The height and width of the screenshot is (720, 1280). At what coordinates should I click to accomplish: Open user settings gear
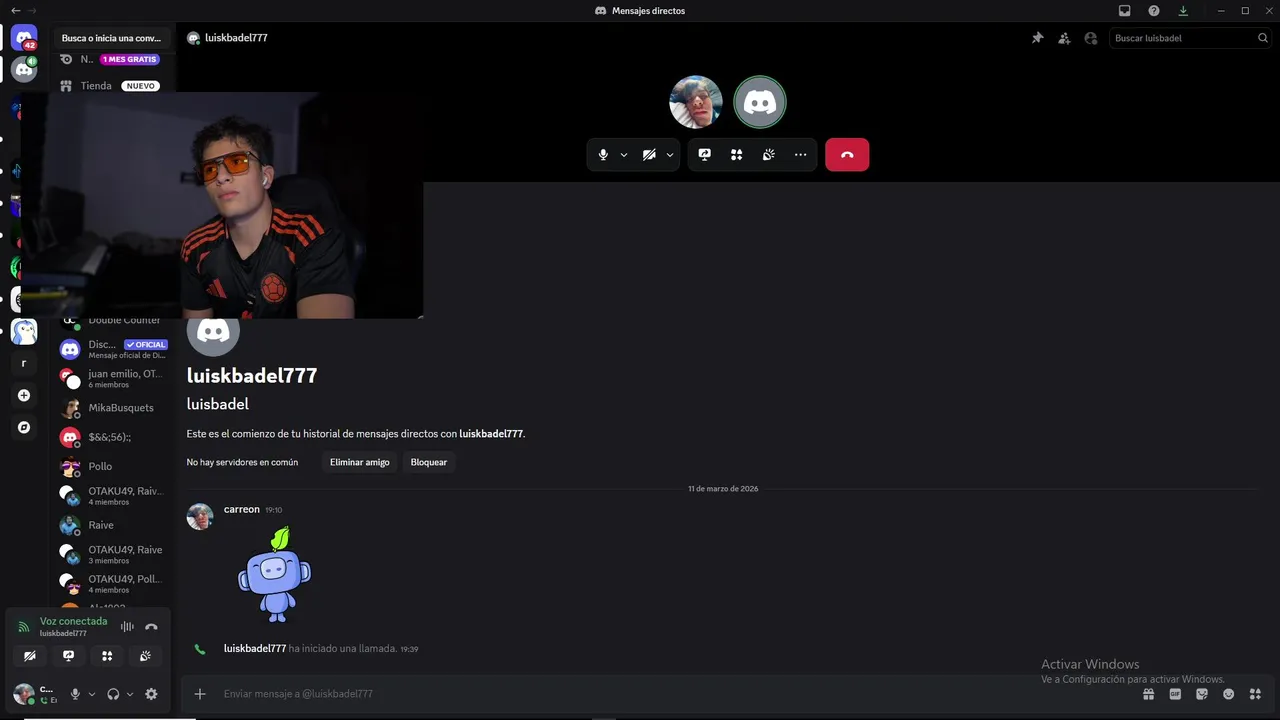[x=151, y=694]
